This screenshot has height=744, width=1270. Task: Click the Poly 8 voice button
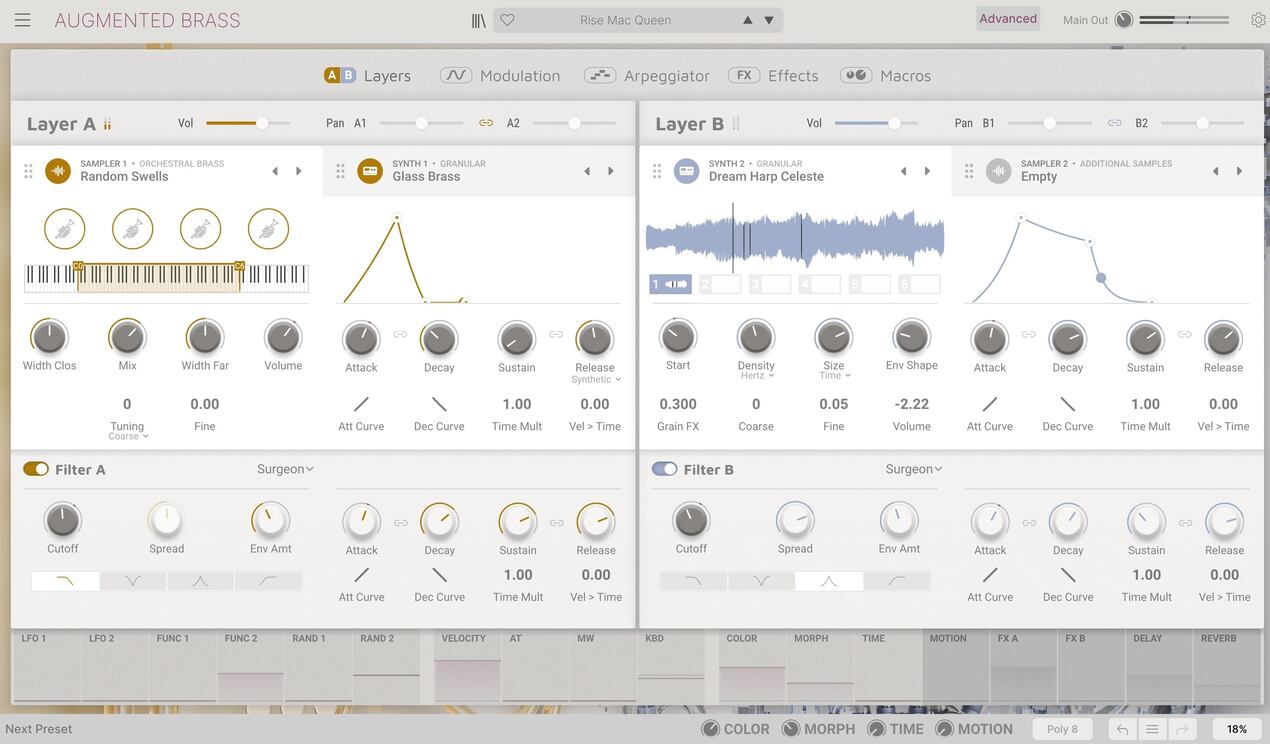(1062, 729)
